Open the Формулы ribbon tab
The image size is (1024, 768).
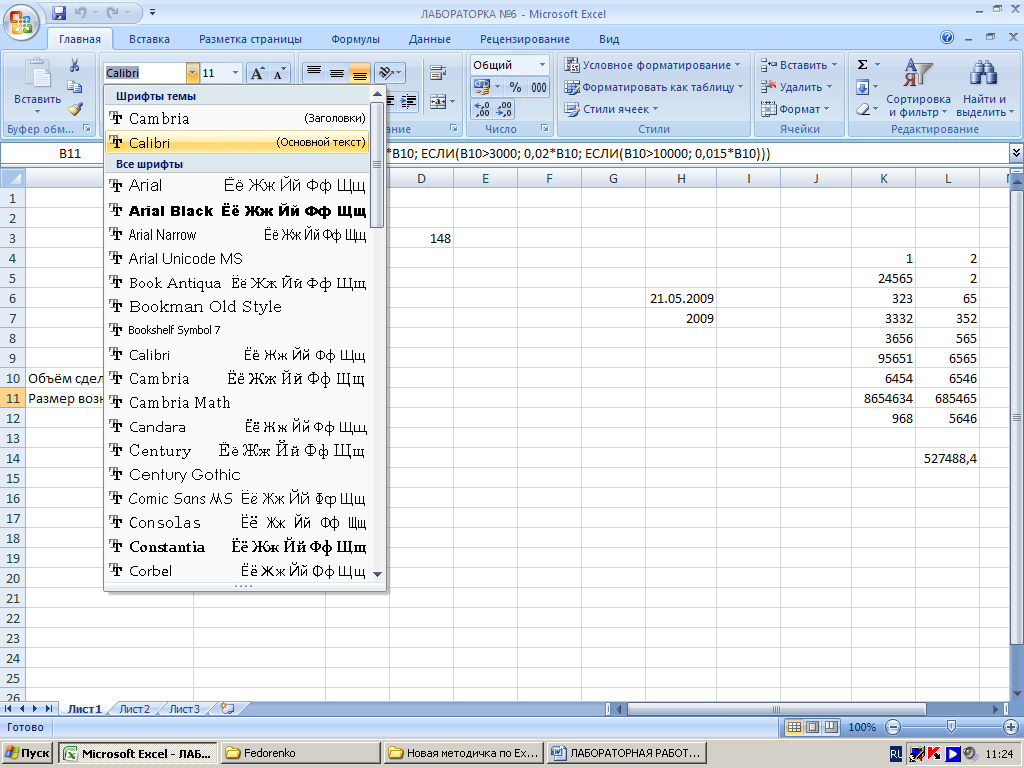355,39
